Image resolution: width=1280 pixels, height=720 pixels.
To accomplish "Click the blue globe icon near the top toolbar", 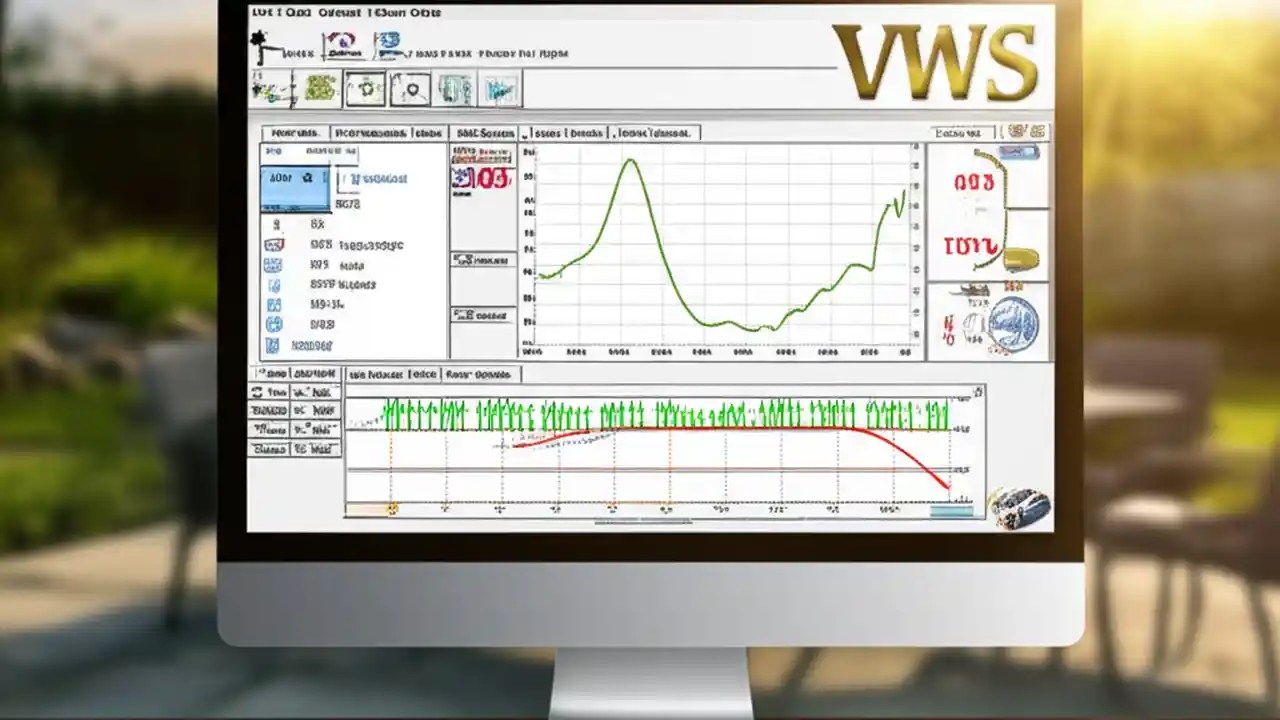I will pos(389,40).
